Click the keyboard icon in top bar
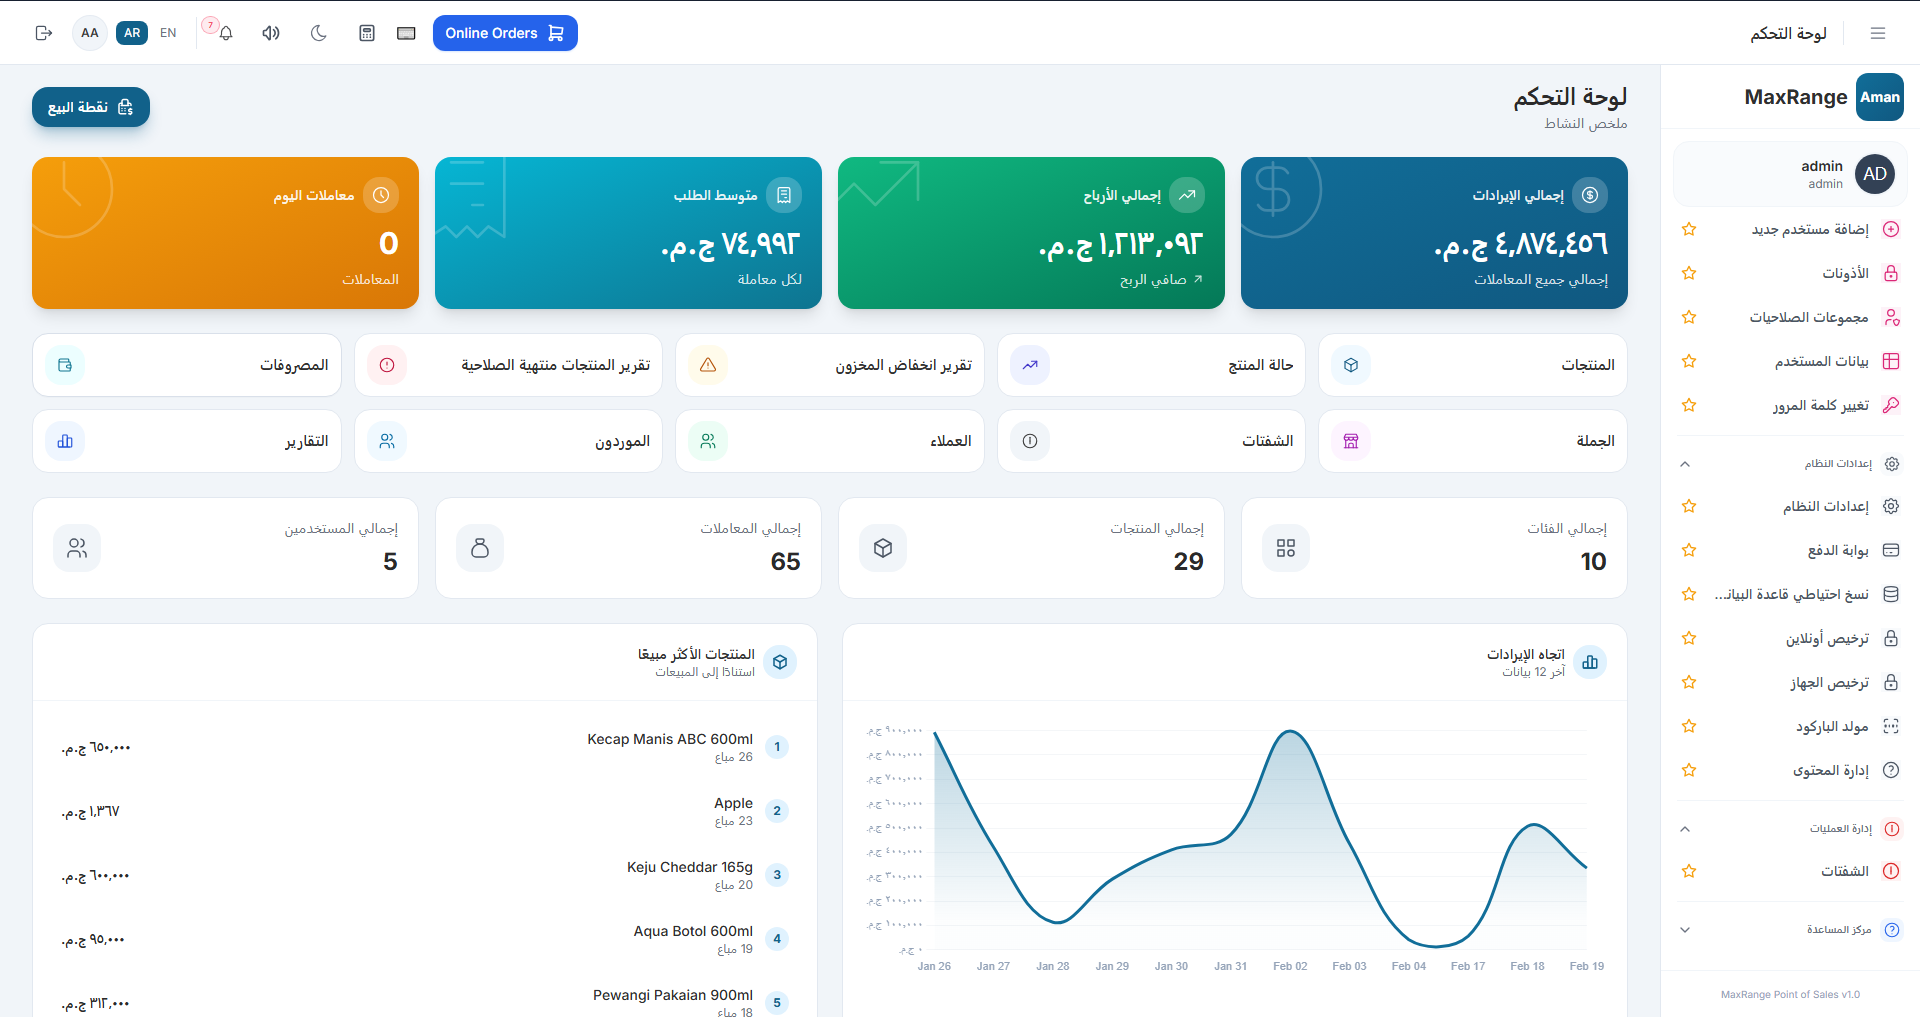Image resolution: width=1920 pixels, height=1017 pixels. click(406, 33)
